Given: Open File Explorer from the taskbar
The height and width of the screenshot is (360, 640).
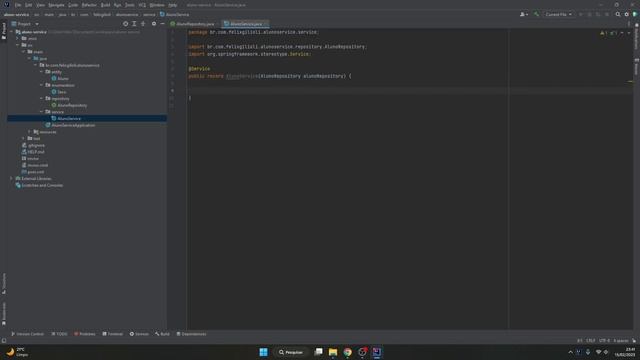Looking at the screenshot, I should pos(333,352).
